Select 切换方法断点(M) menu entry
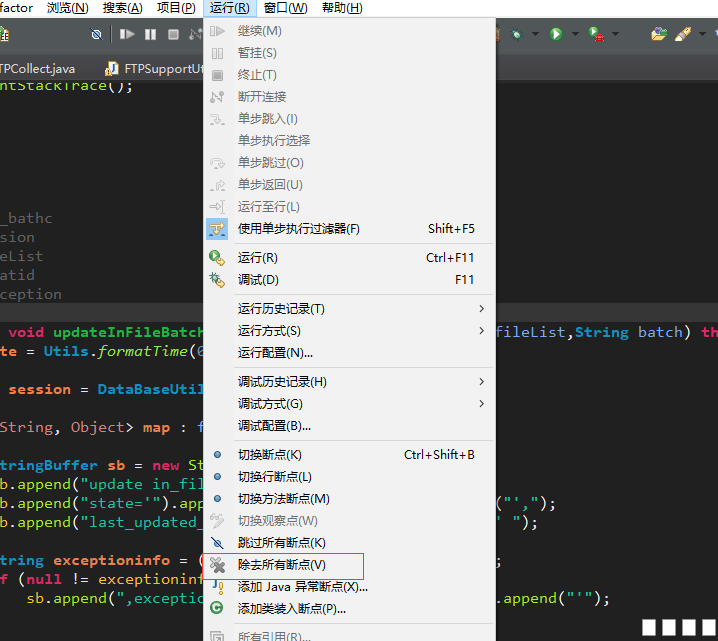This screenshot has width=718, height=641. [x=283, y=499]
